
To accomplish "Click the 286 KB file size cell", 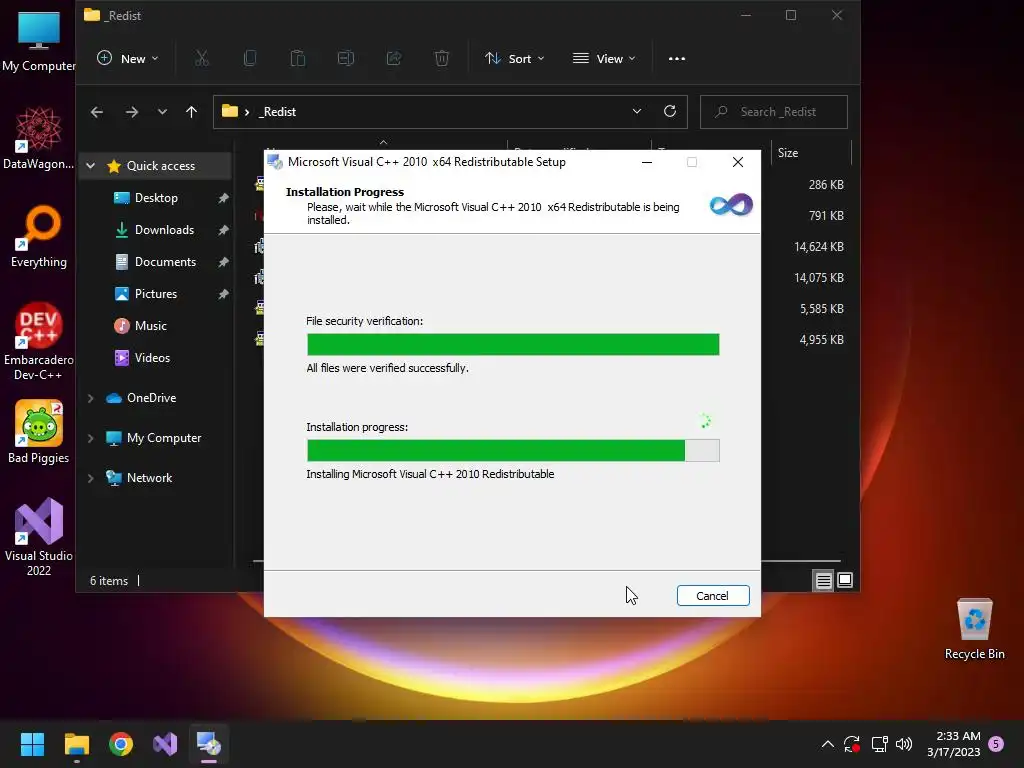I will (x=826, y=185).
